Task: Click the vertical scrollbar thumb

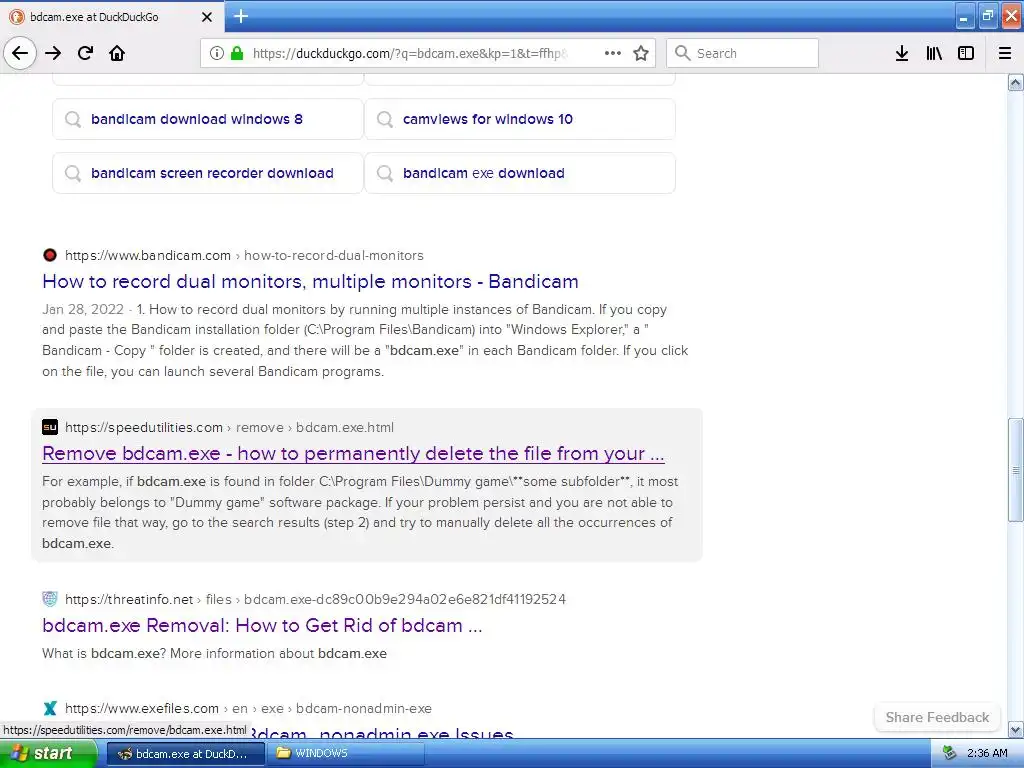Action: coord(1016,470)
